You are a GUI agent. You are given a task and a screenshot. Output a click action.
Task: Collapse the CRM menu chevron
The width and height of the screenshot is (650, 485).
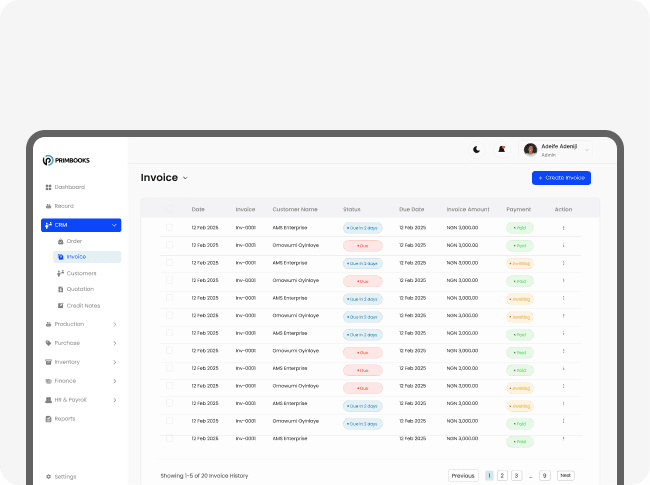(x=114, y=225)
